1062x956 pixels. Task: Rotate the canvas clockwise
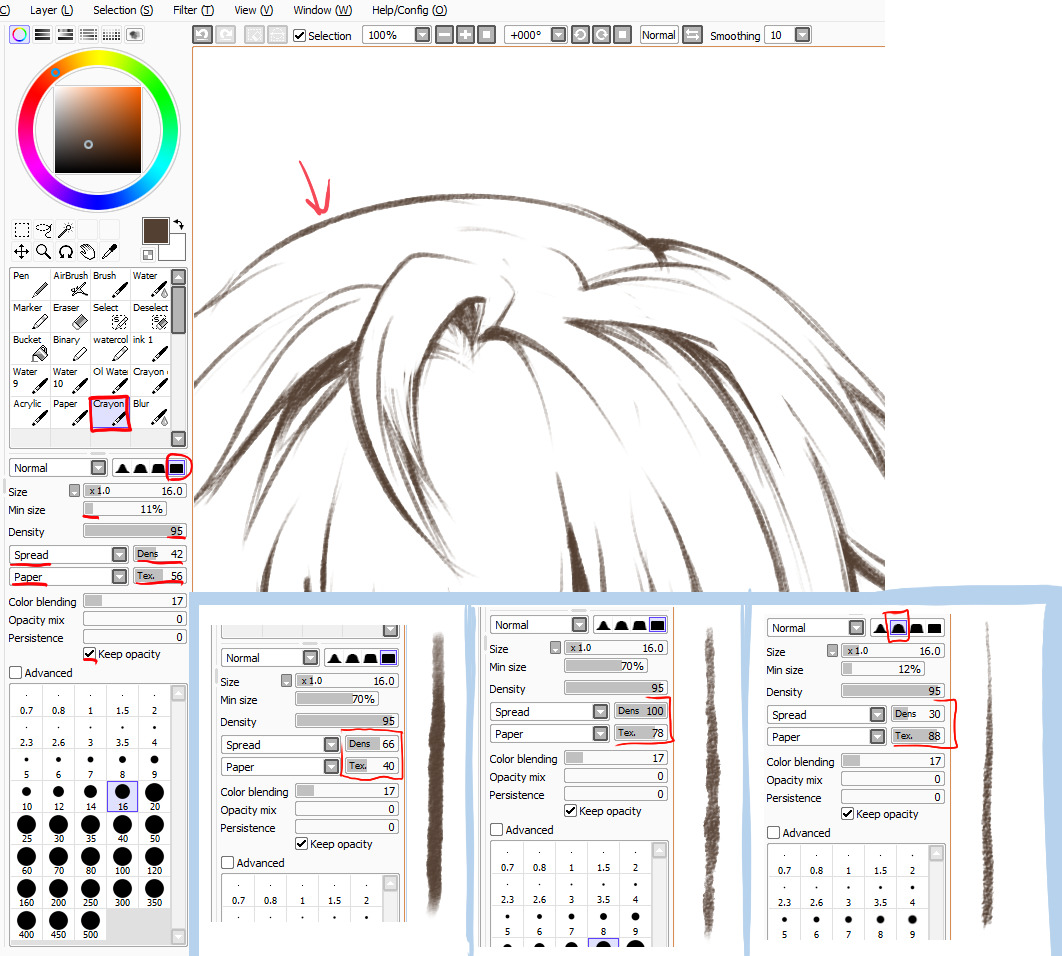[x=601, y=35]
